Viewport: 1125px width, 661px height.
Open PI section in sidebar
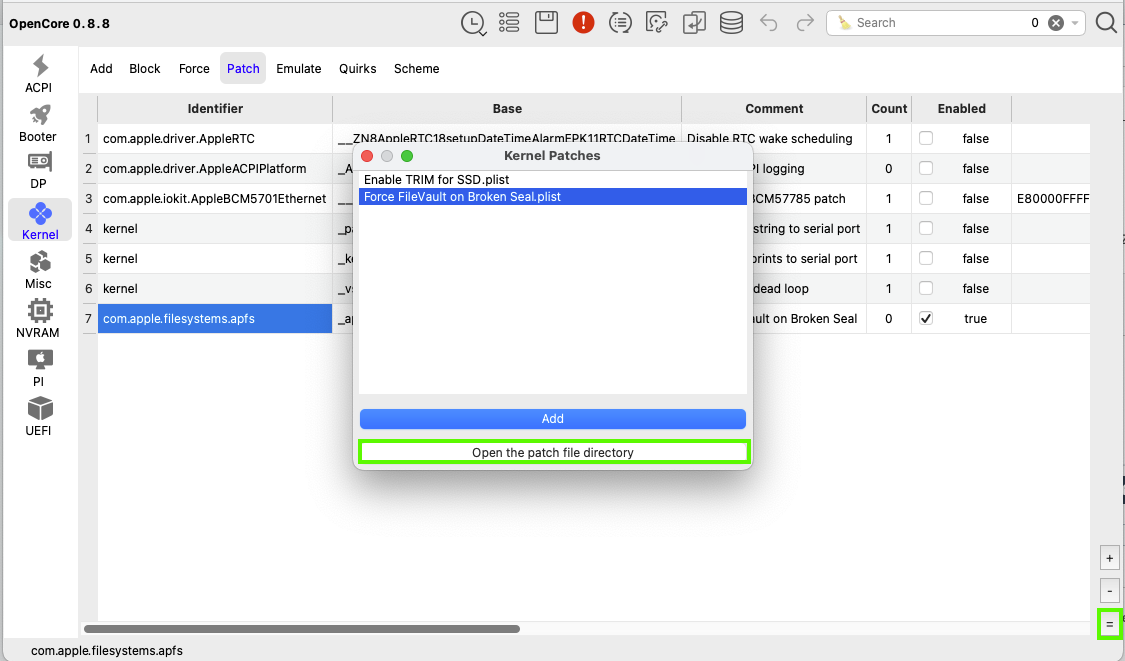39,367
